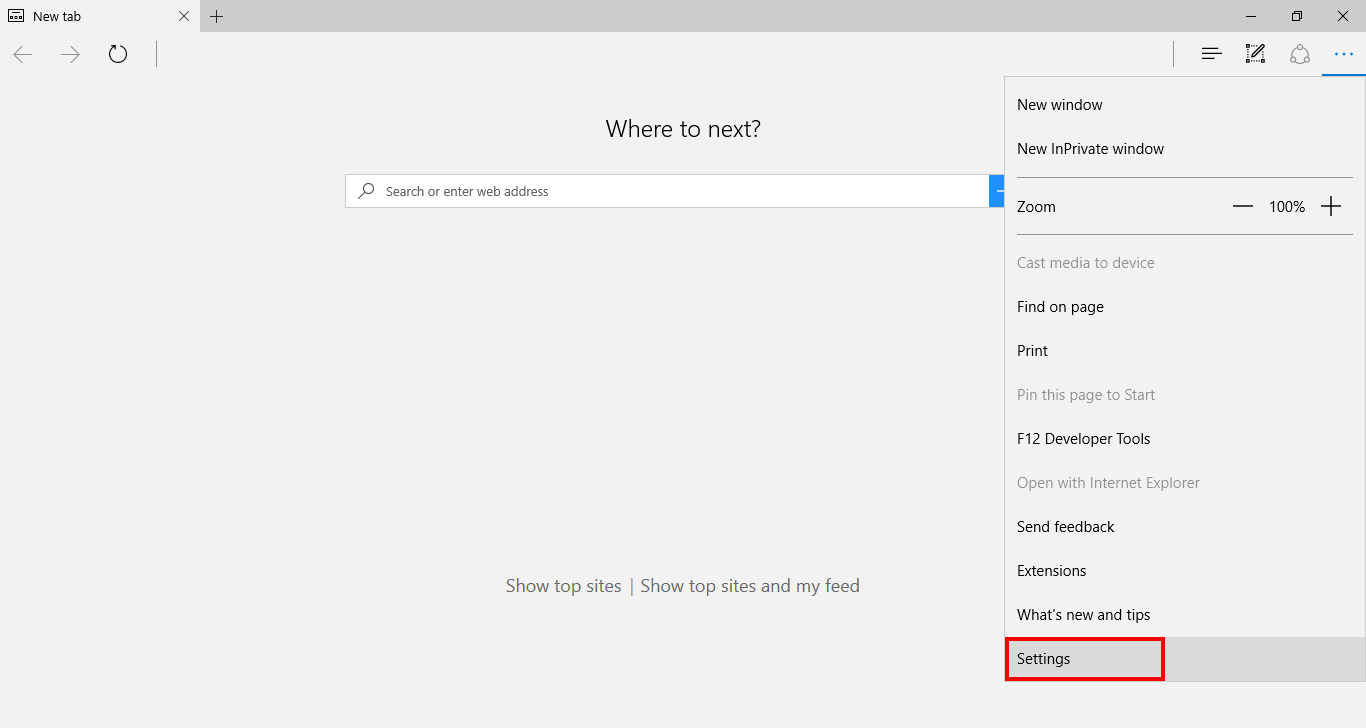Select Print from the menu

pyautogui.click(x=1185, y=351)
